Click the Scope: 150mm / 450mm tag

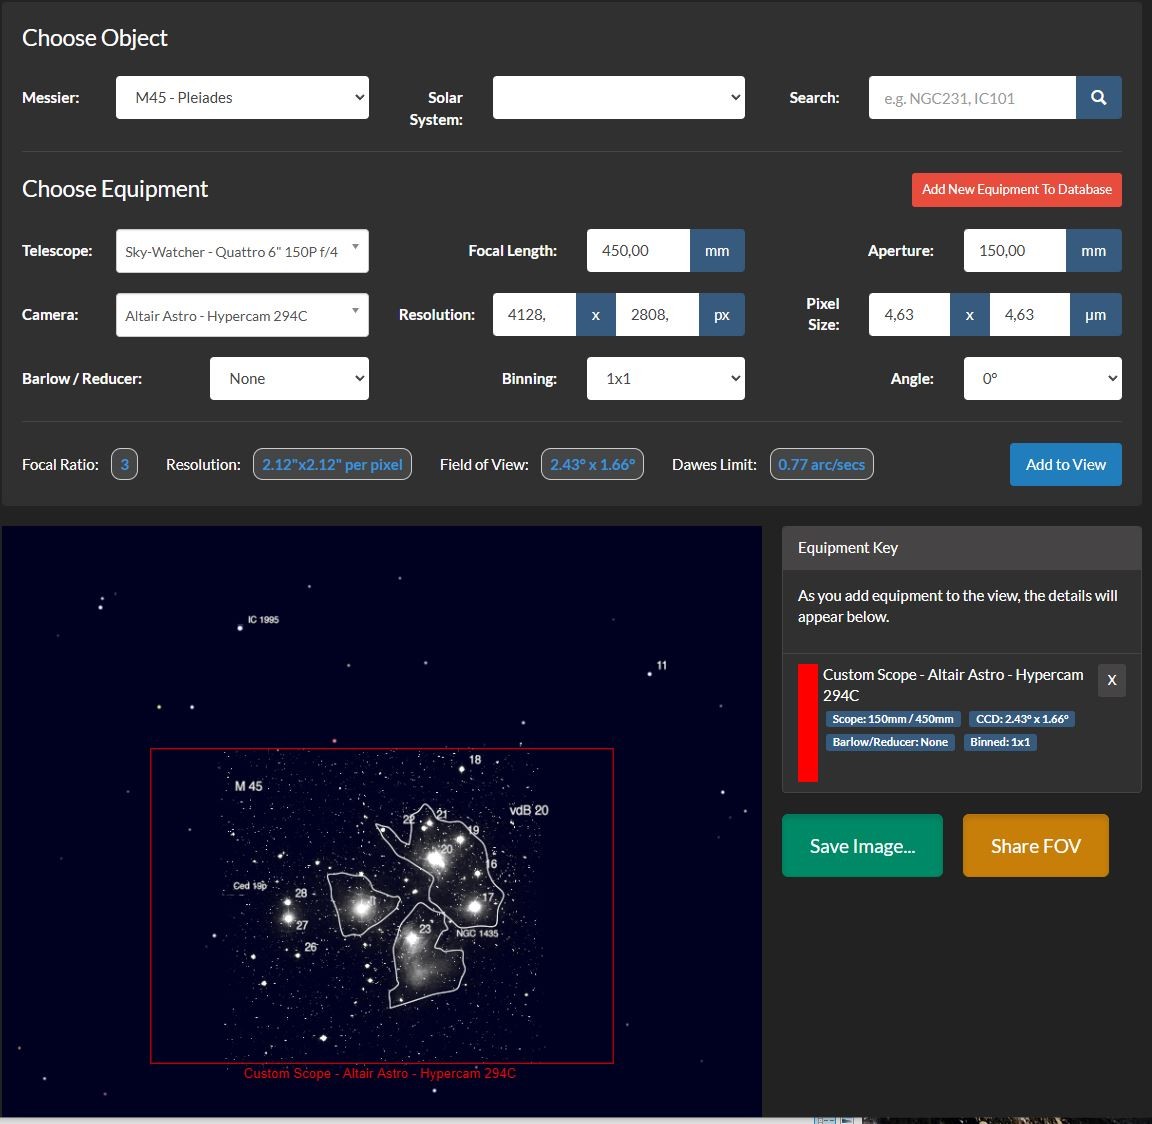[x=893, y=719]
